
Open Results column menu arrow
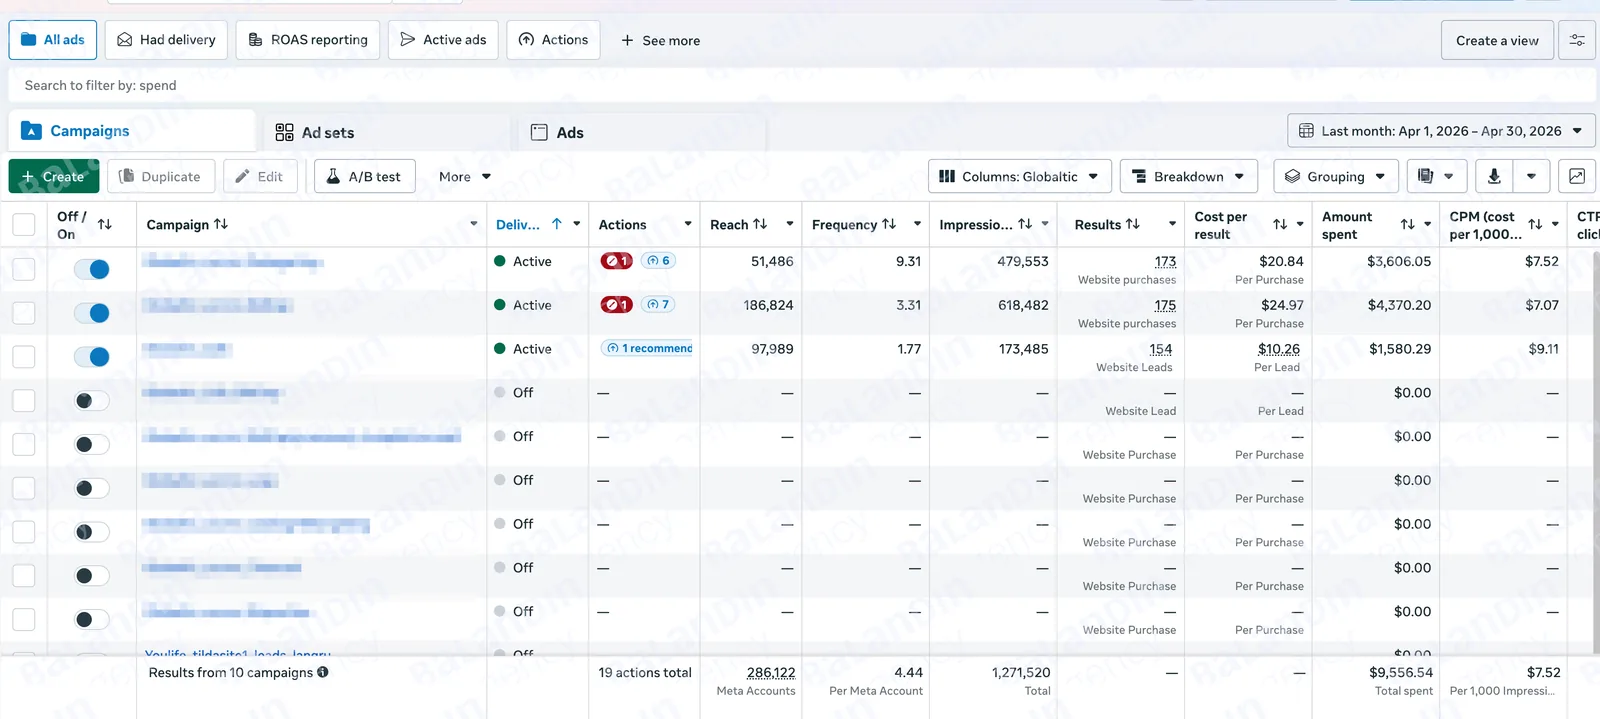pos(1172,225)
